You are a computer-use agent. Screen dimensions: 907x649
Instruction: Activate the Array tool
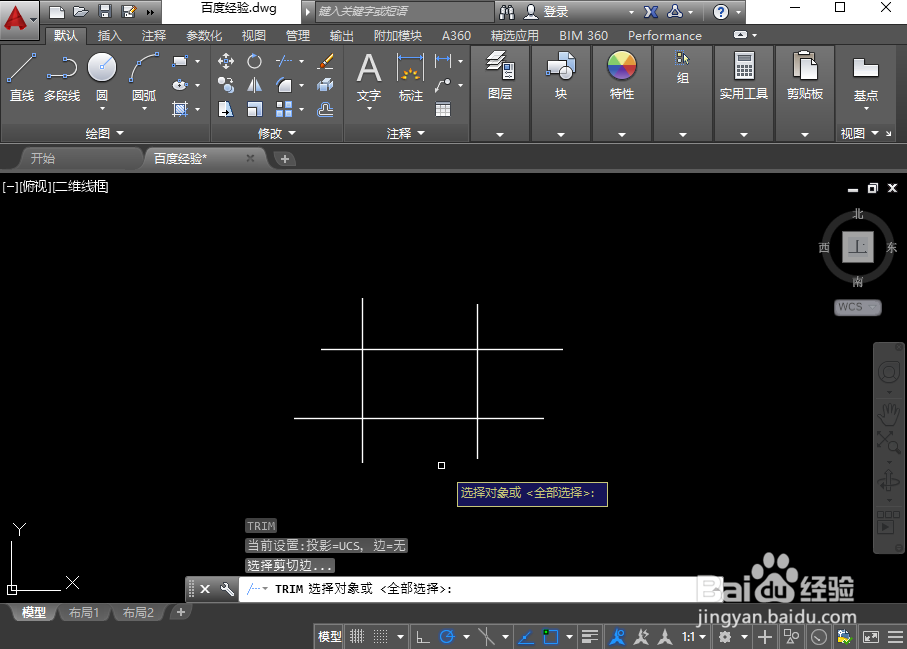(x=284, y=109)
